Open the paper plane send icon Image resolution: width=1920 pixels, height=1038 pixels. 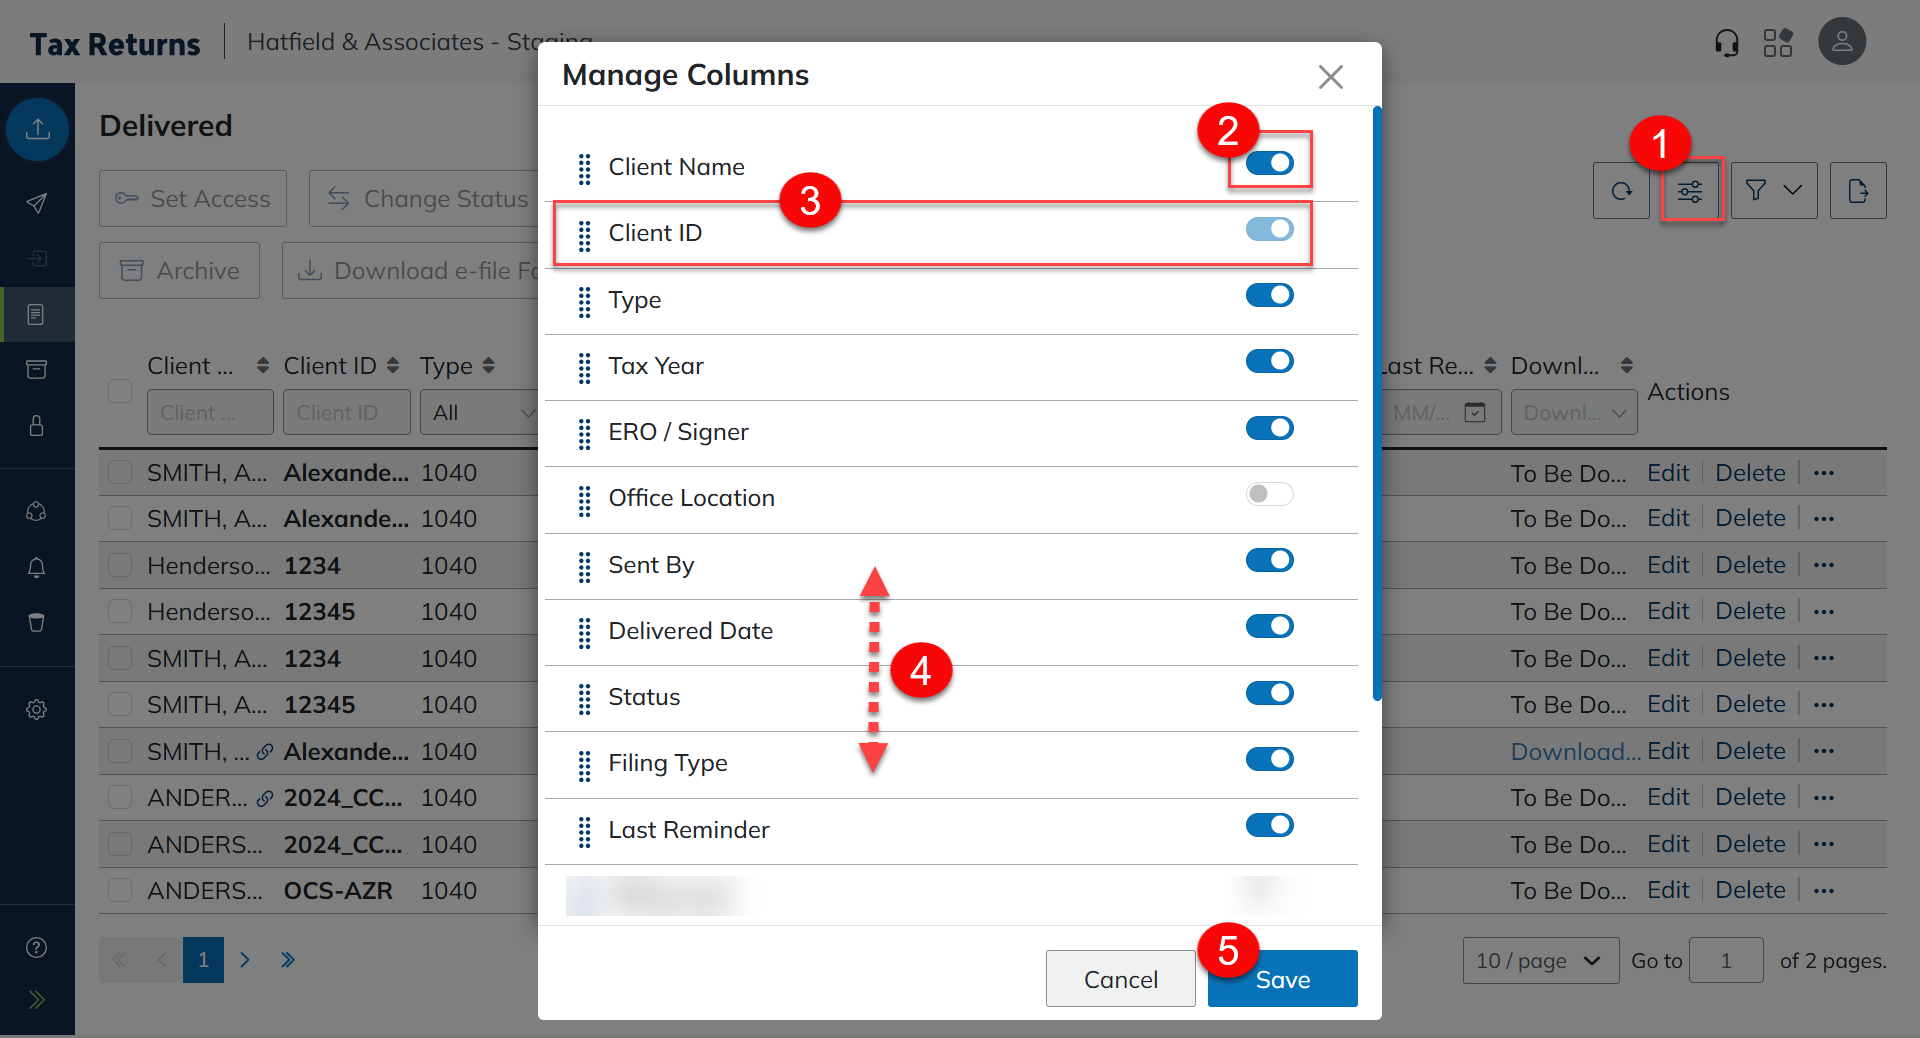pos(37,203)
